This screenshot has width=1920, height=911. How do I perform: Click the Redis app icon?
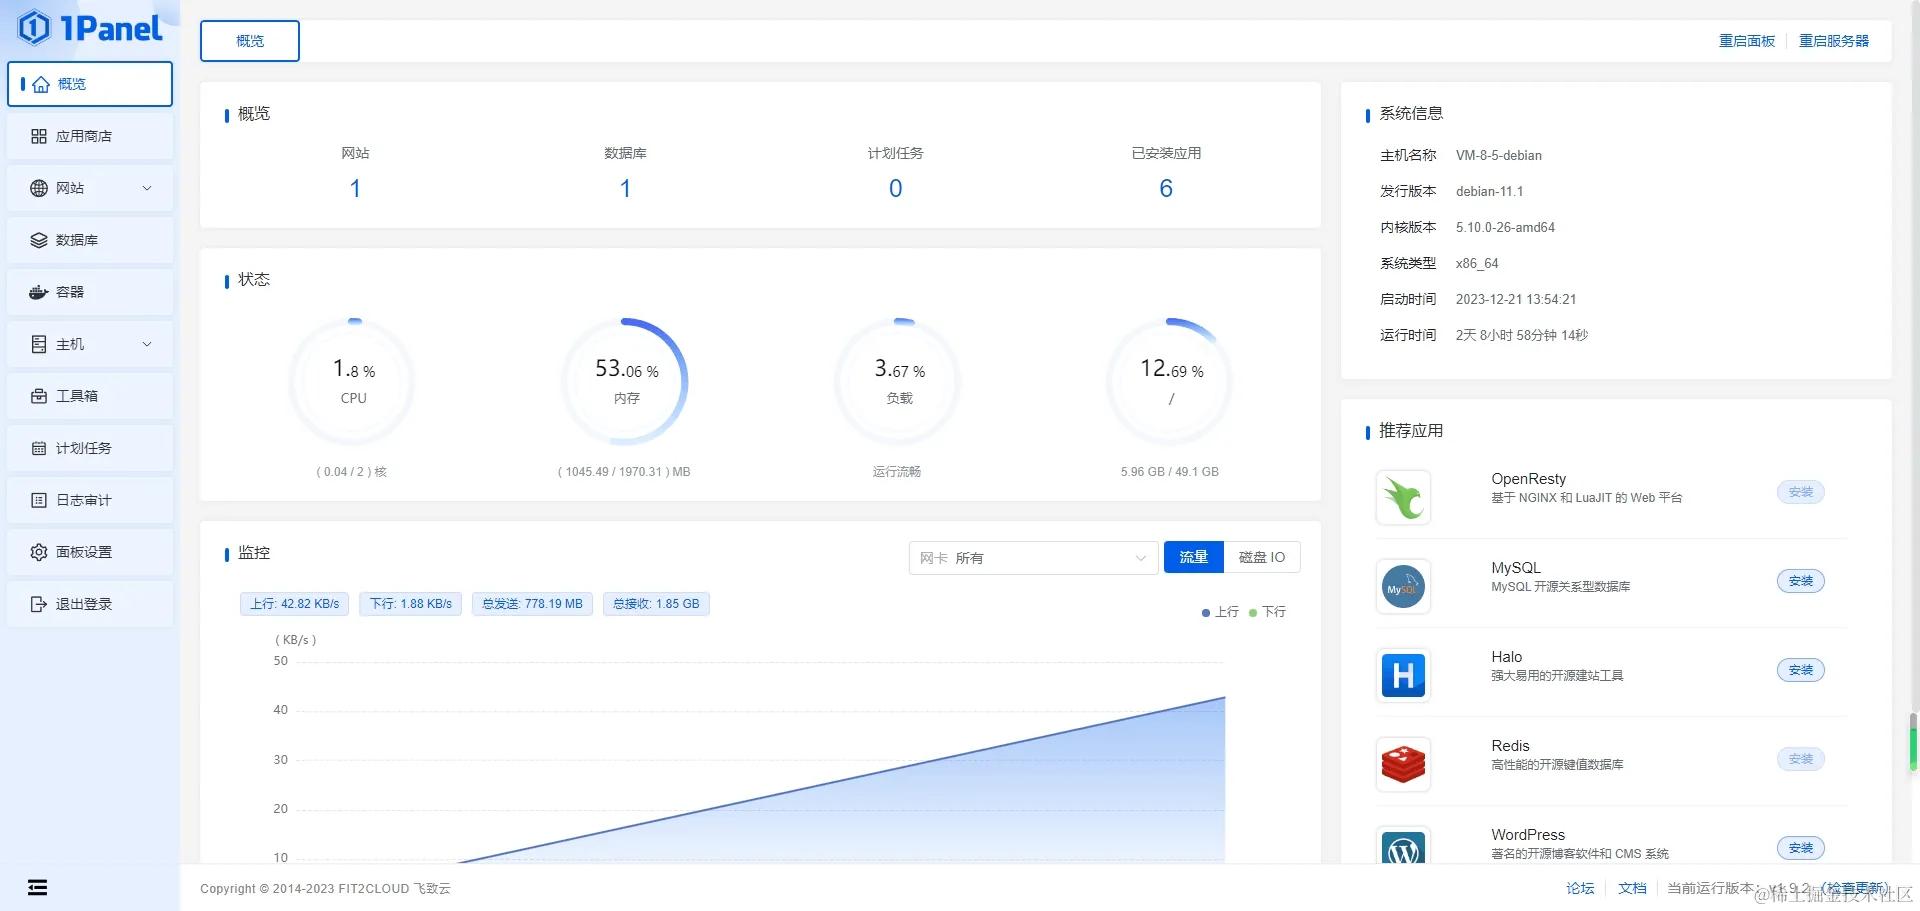point(1403,764)
